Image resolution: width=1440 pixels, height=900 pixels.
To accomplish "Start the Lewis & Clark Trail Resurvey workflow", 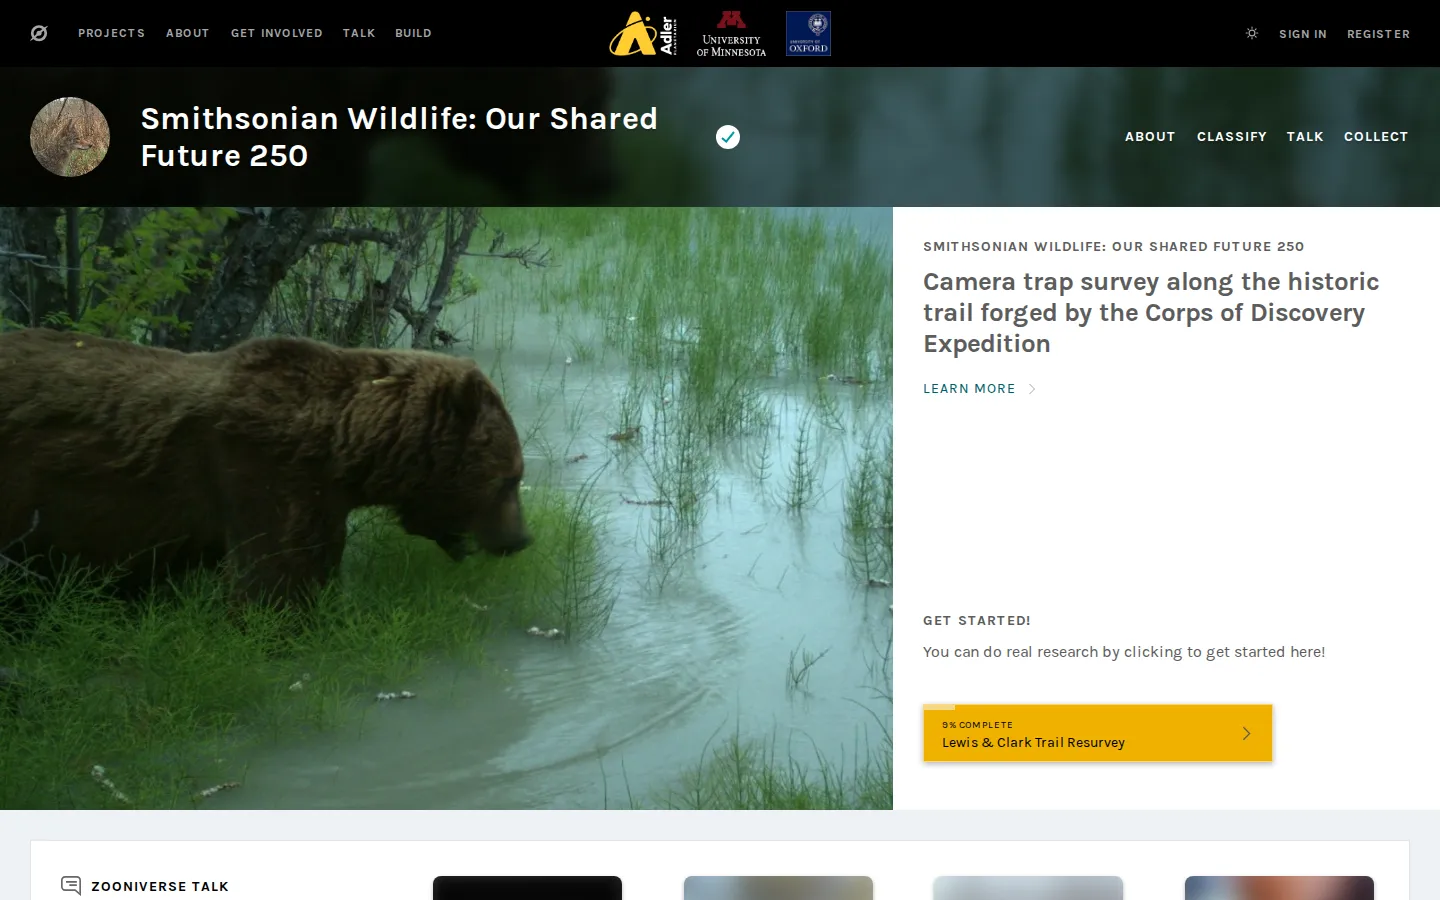I will [1097, 733].
